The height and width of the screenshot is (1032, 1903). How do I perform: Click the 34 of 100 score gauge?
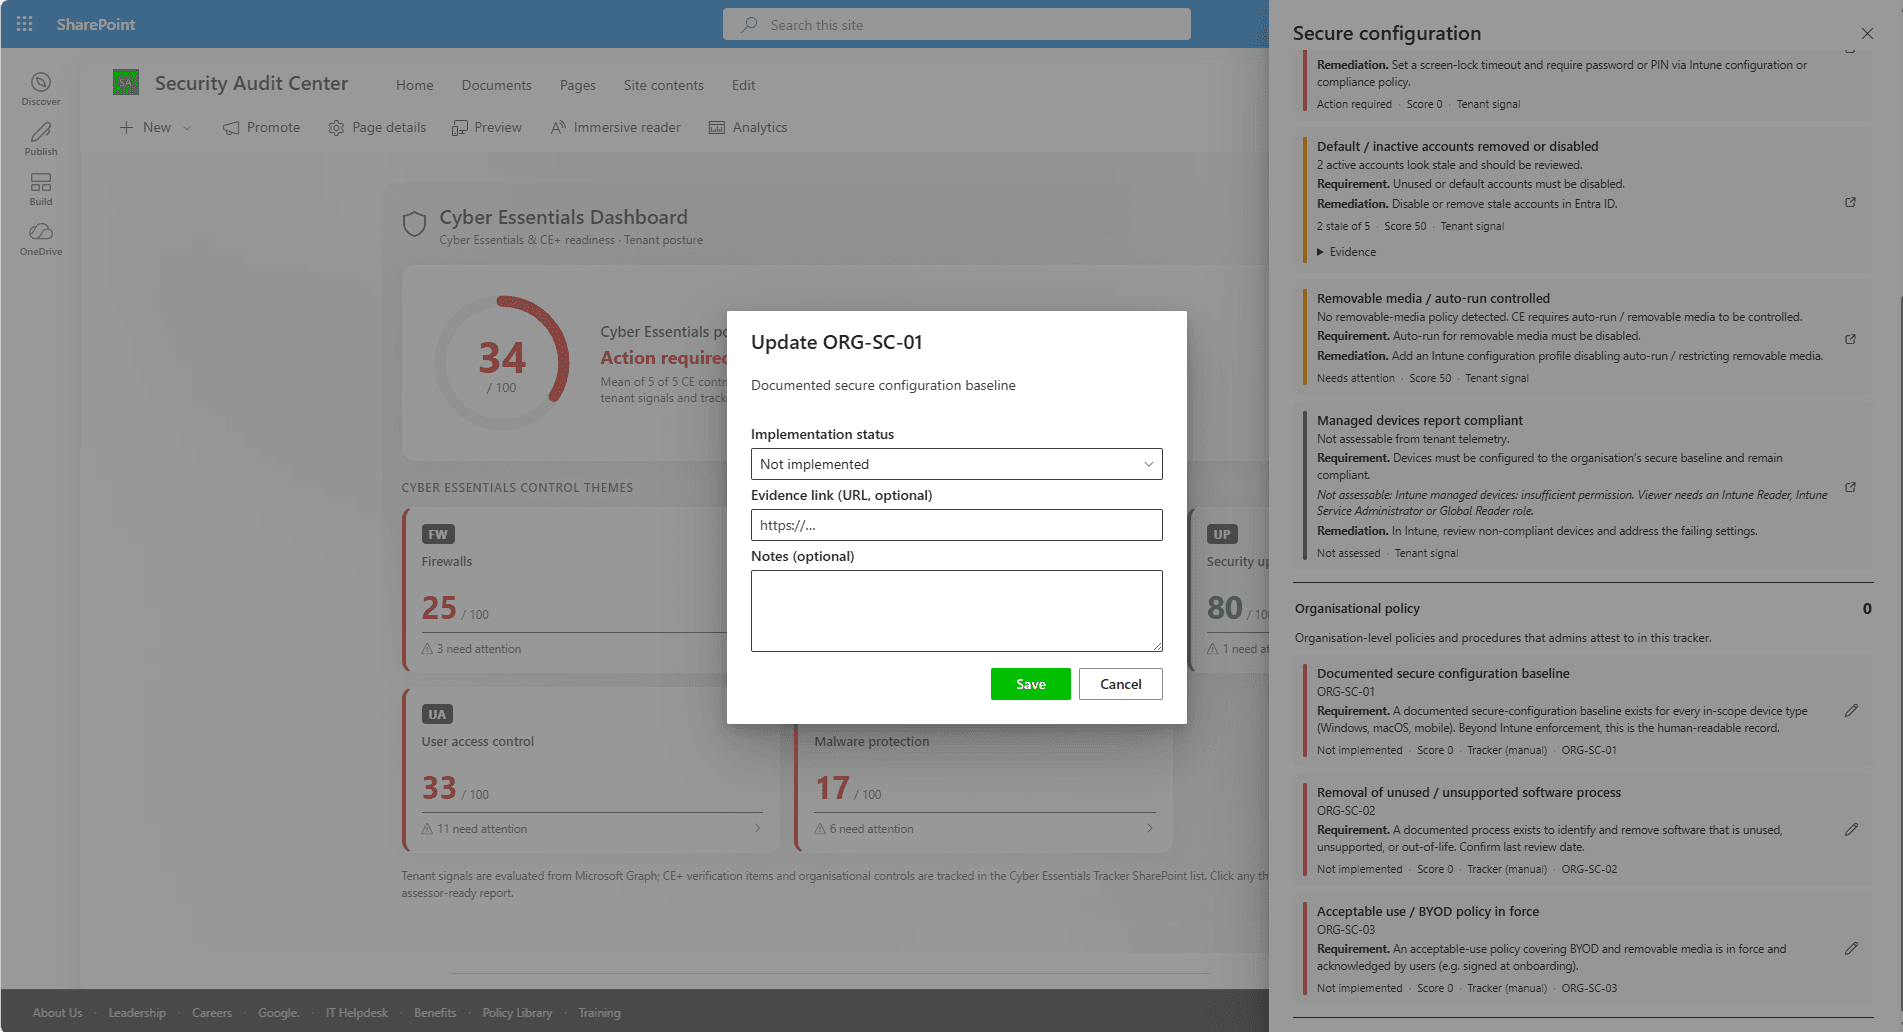click(x=502, y=362)
